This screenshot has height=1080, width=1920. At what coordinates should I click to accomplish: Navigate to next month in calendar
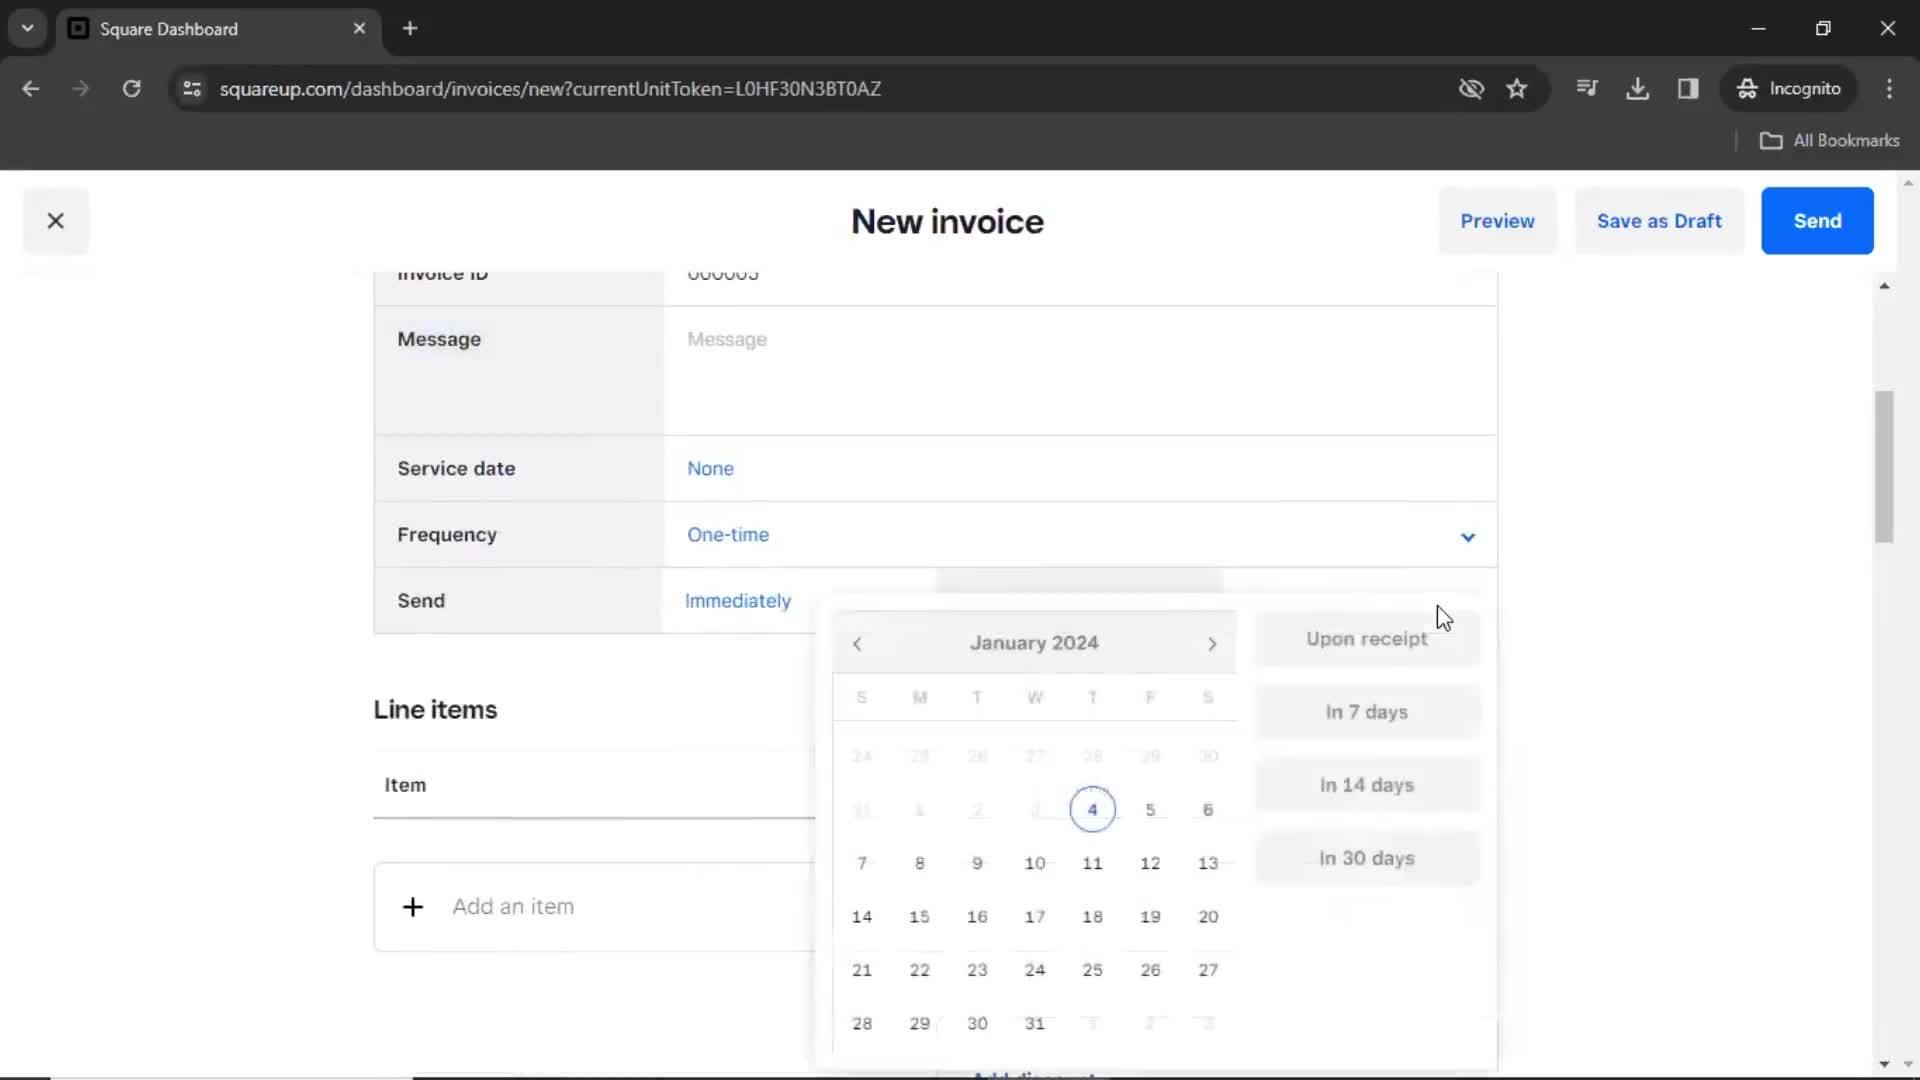[x=1211, y=642]
